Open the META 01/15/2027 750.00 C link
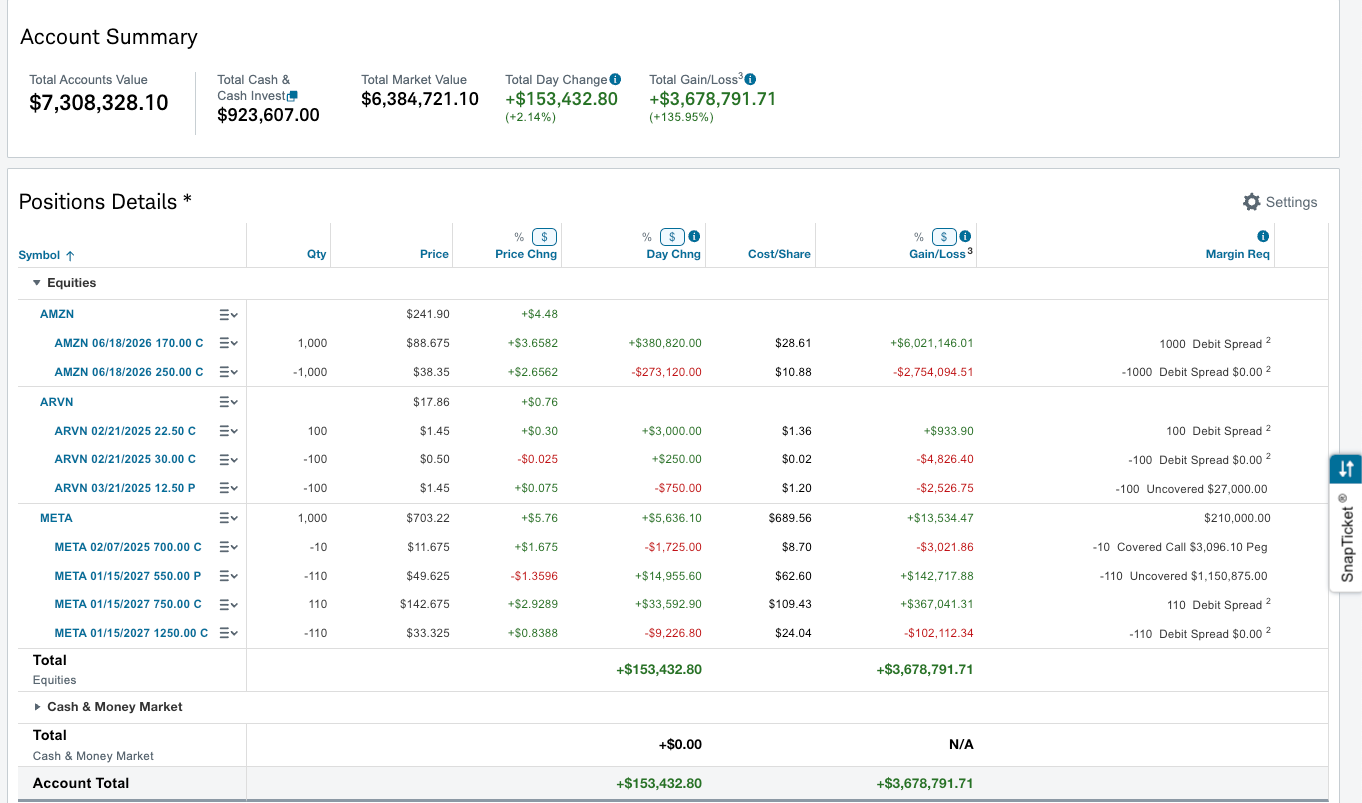Image resolution: width=1362 pixels, height=803 pixels. (x=128, y=604)
